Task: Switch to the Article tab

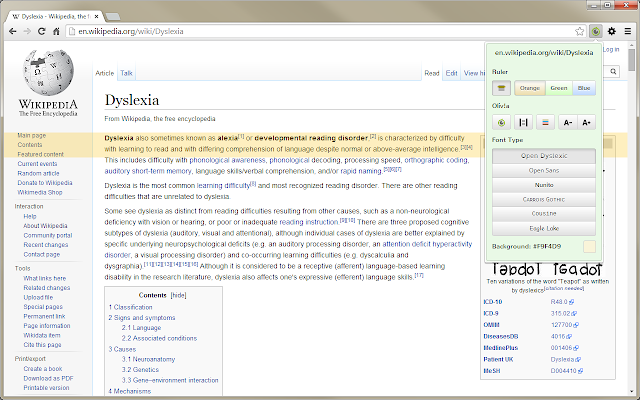Action: pyautogui.click(x=104, y=73)
